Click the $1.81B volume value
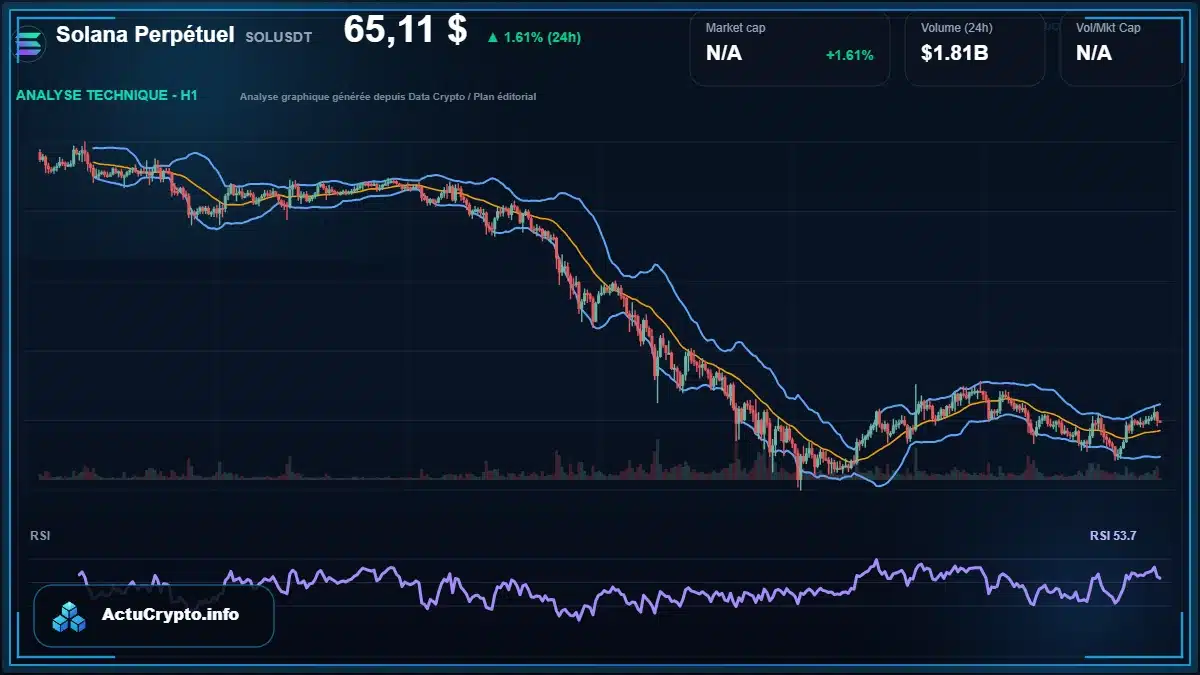 click(955, 54)
